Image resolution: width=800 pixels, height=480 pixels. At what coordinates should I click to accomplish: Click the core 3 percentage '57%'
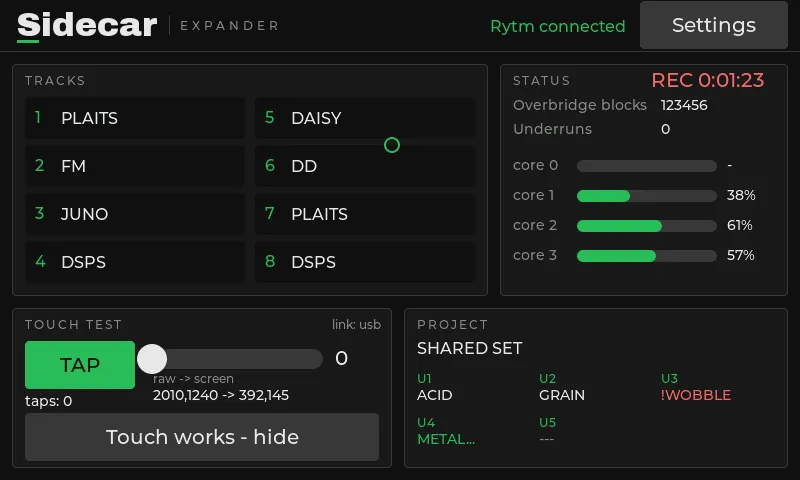(x=740, y=256)
